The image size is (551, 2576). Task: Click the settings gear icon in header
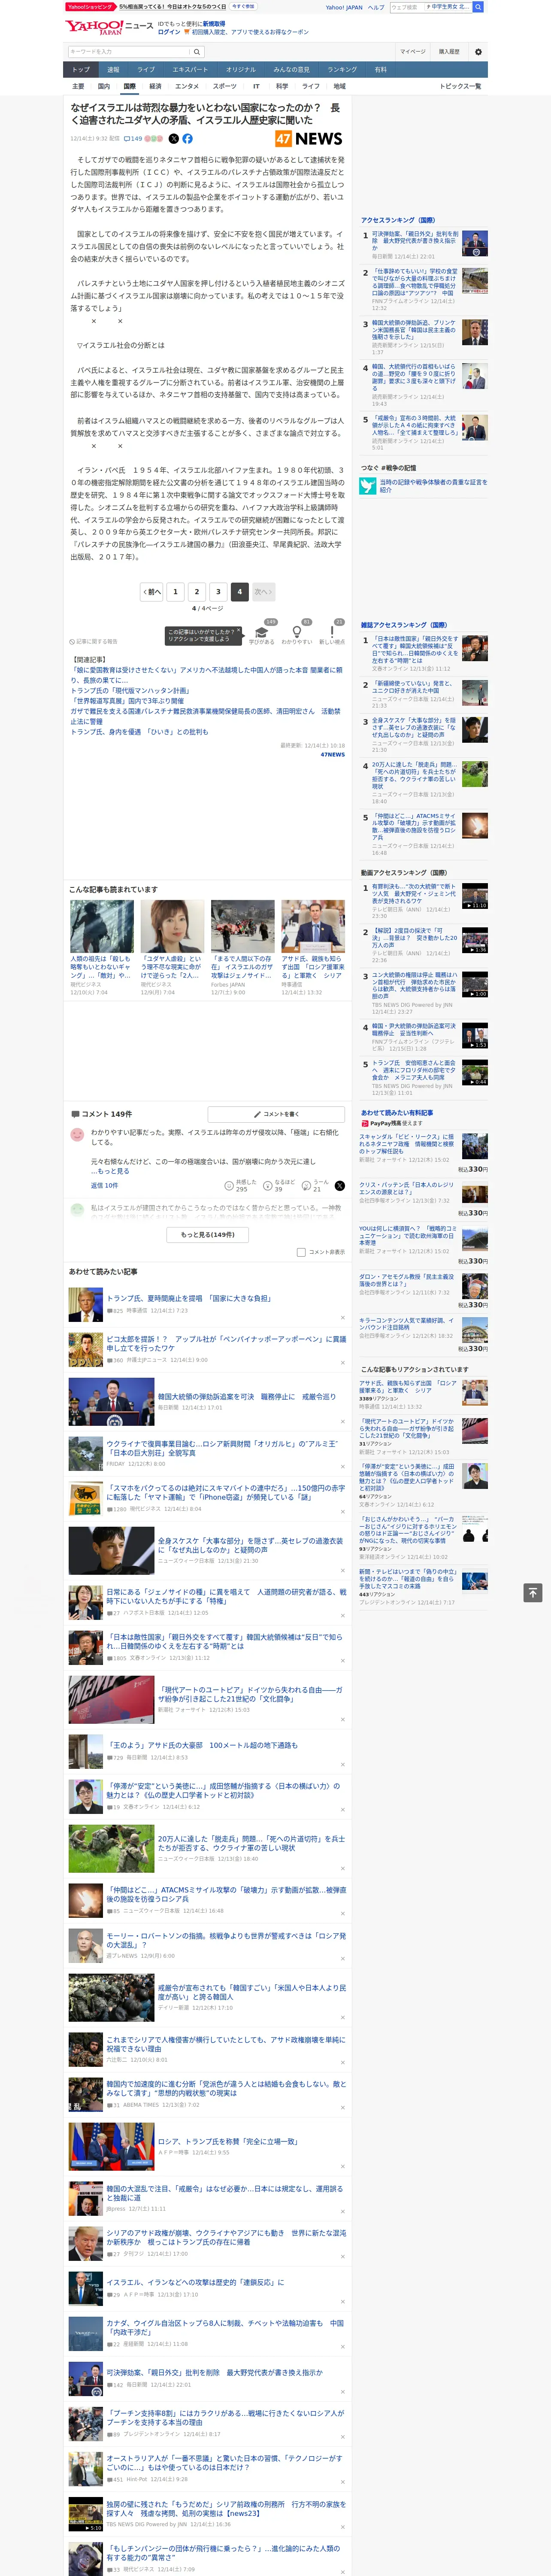pyautogui.click(x=478, y=51)
